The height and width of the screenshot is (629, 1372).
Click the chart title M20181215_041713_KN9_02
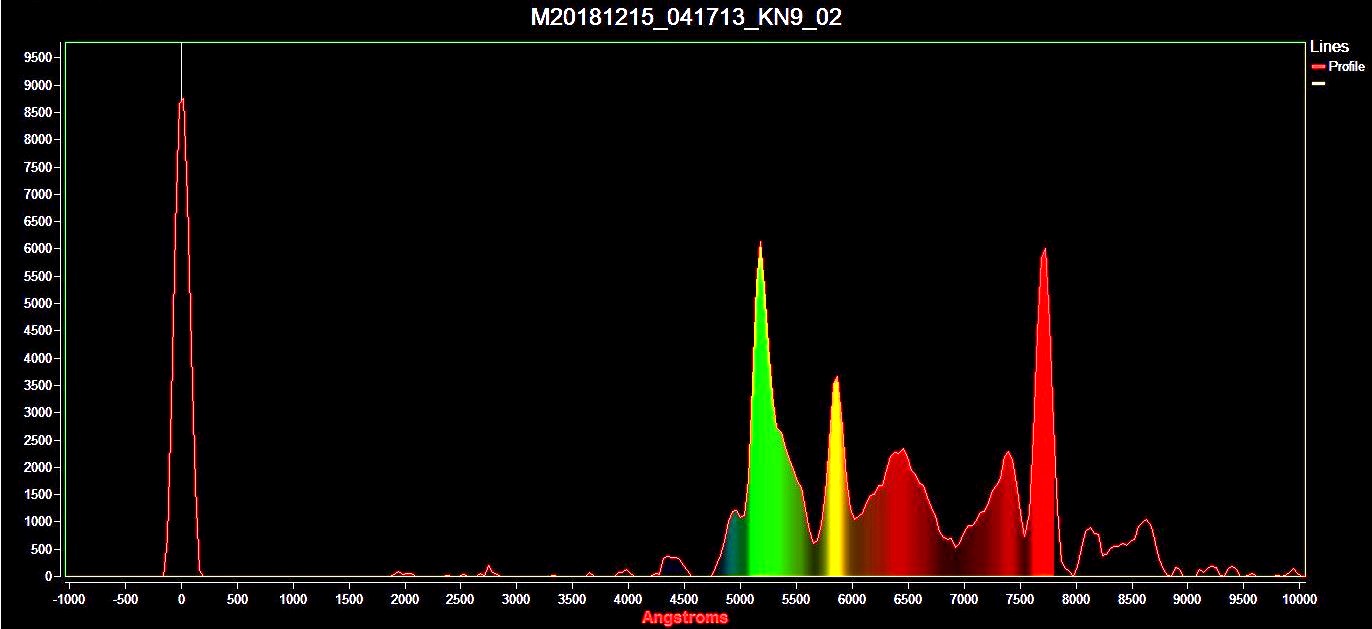(685, 18)
